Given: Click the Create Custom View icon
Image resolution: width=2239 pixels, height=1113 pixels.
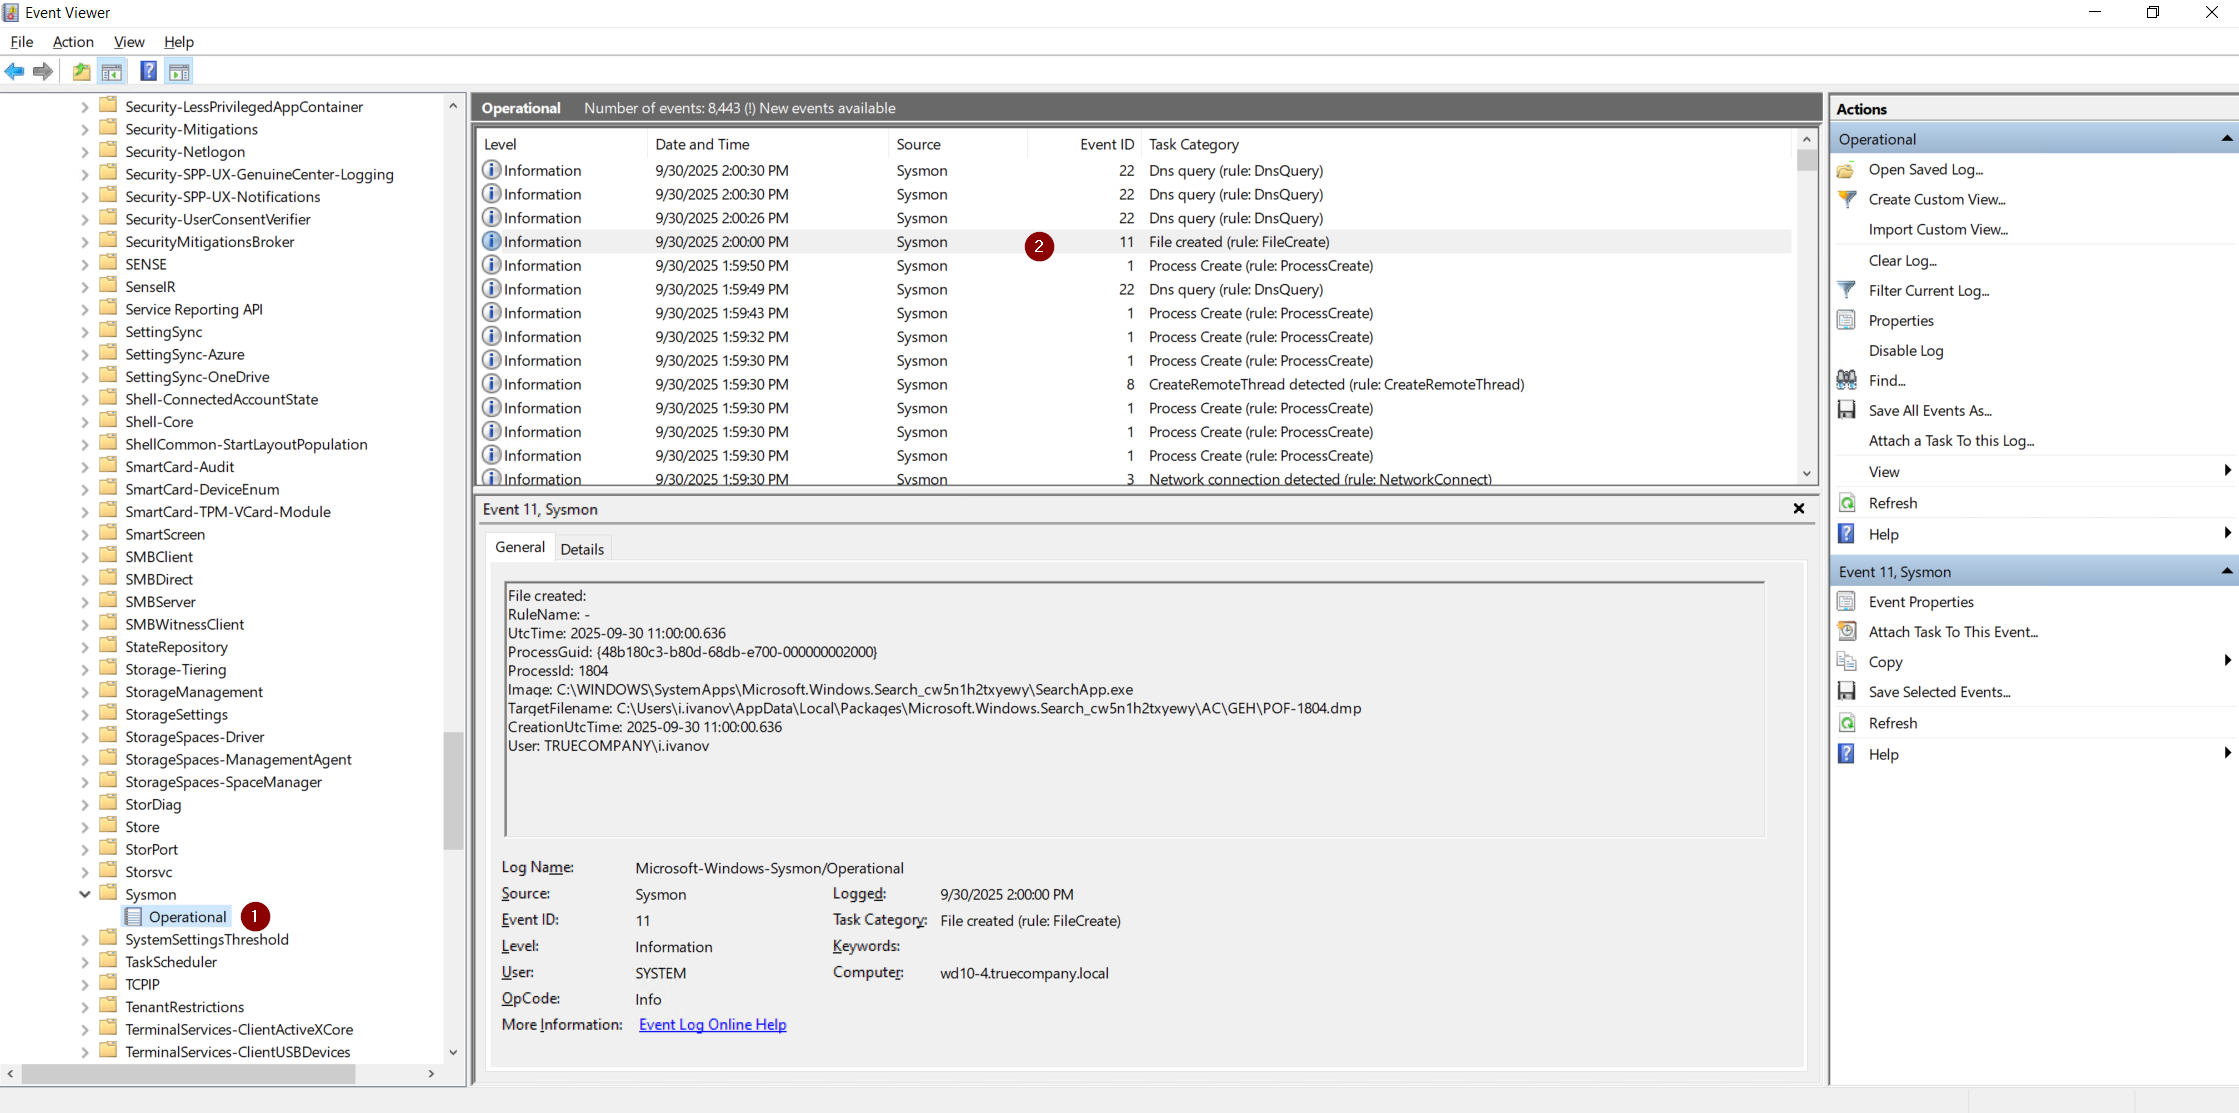Looking at the screenshot, I should (1847, 199).
